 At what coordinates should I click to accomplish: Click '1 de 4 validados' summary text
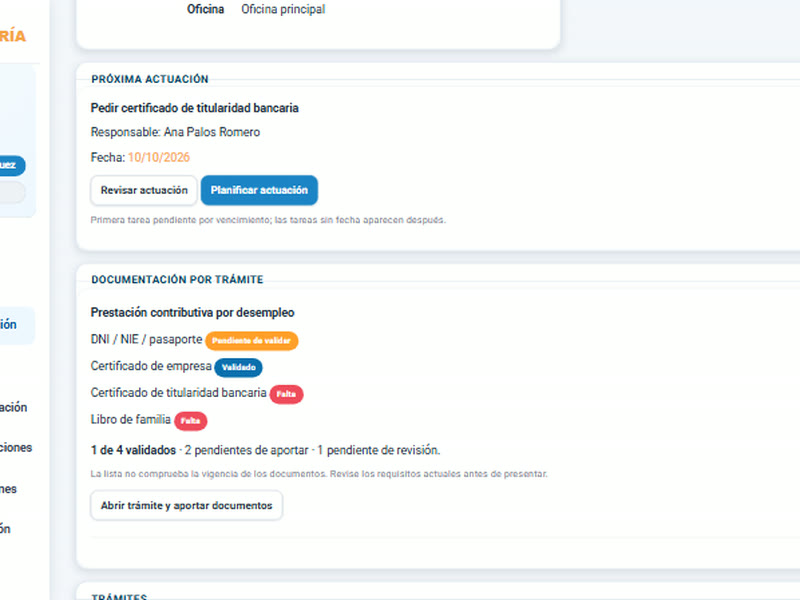point(133,450)
